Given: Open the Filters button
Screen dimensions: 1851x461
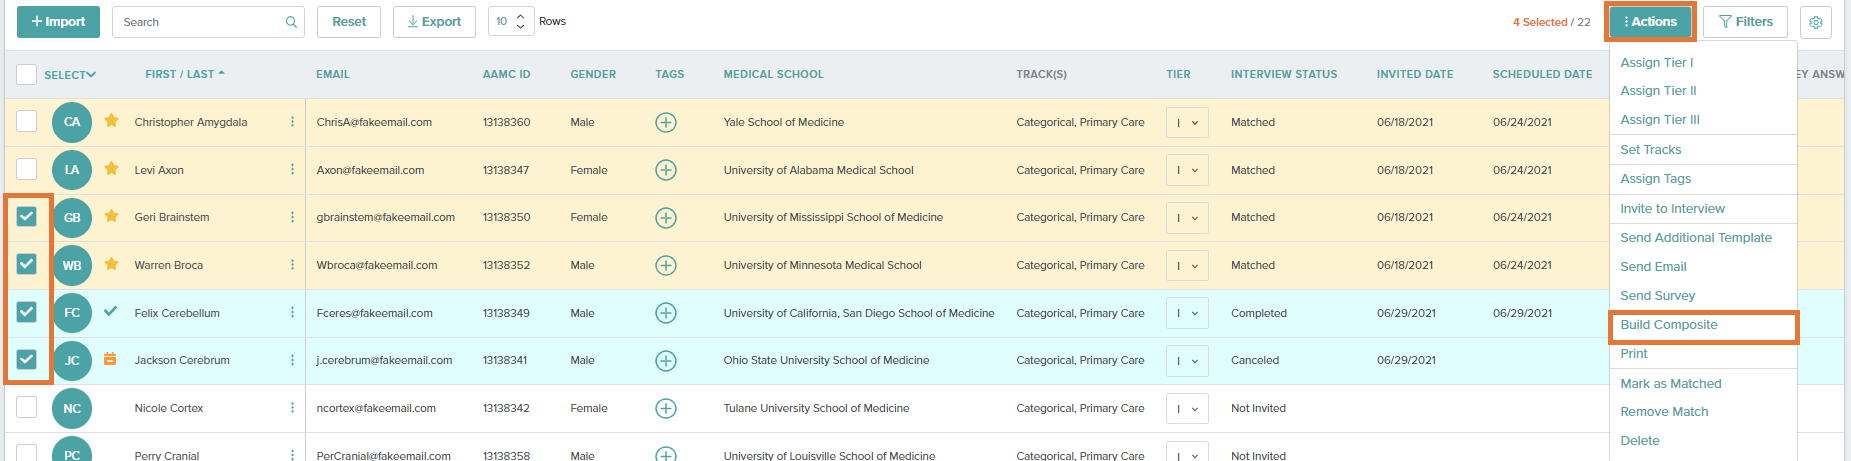Looking at the screenshot, I should click(x=1746, y=22).
